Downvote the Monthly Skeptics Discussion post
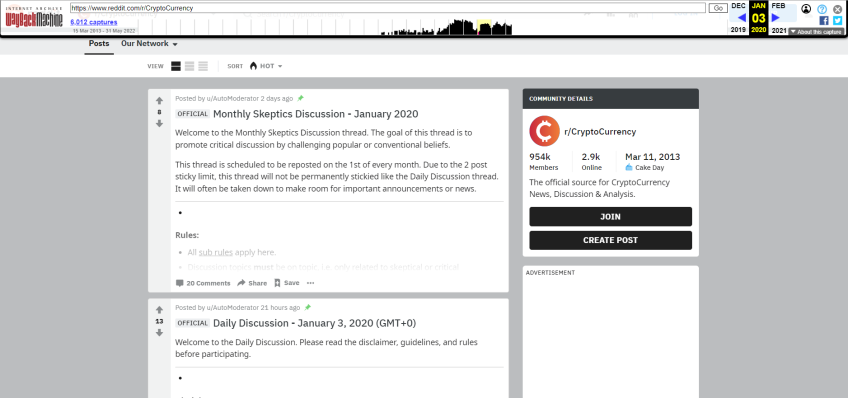 [159, 123]
